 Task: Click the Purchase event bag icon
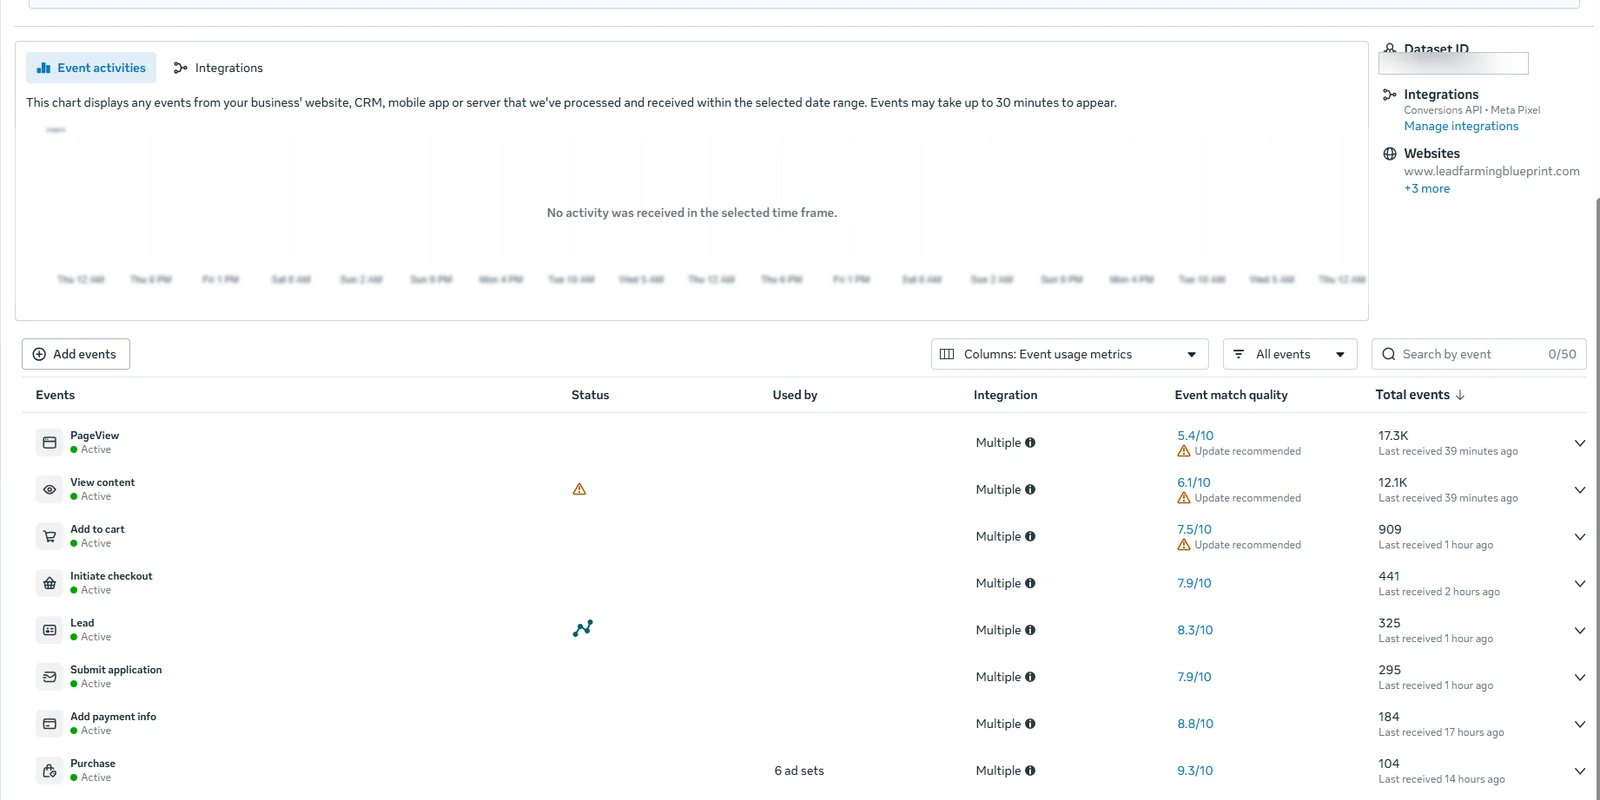click(x=49, y=771)
